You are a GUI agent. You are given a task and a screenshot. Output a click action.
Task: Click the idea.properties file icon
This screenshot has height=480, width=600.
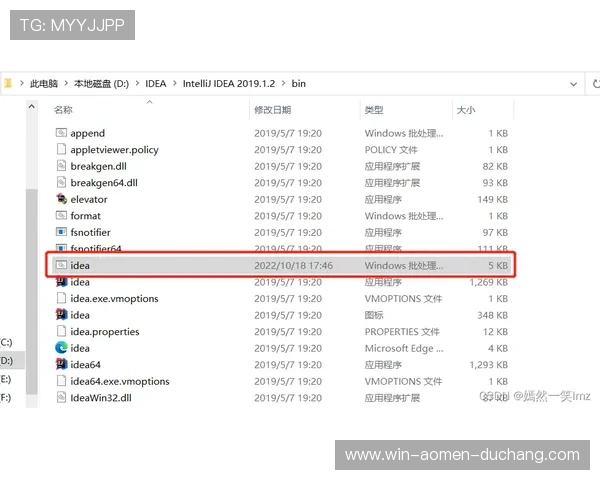61,331
